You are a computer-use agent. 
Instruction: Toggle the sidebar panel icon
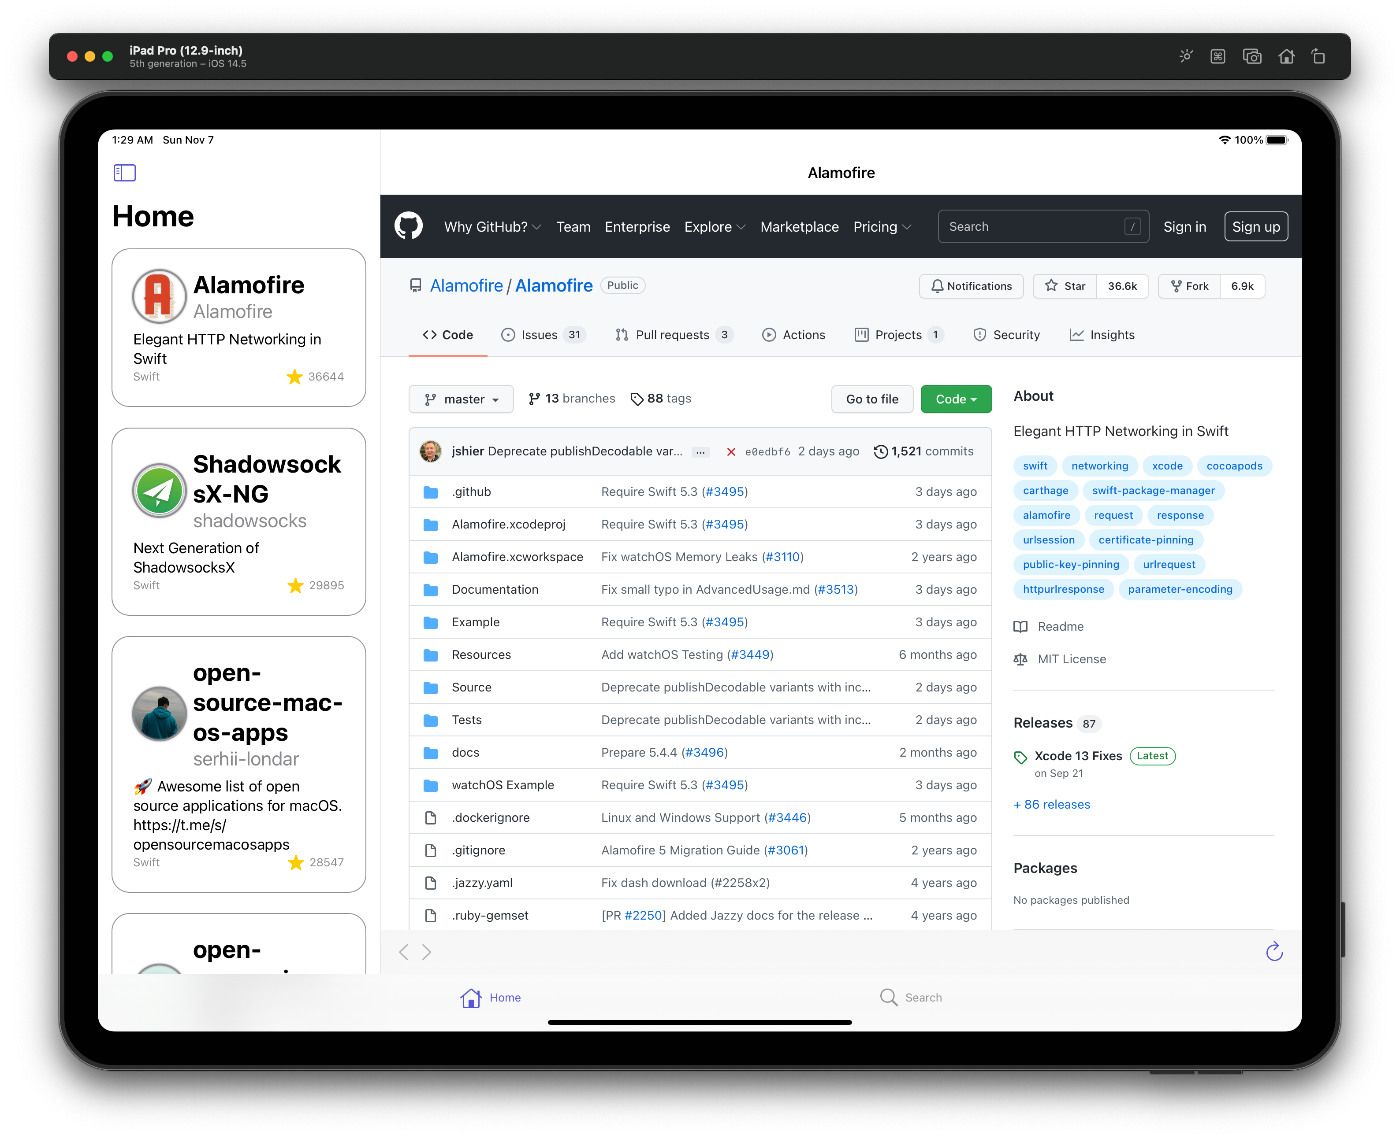coord(125,173)
